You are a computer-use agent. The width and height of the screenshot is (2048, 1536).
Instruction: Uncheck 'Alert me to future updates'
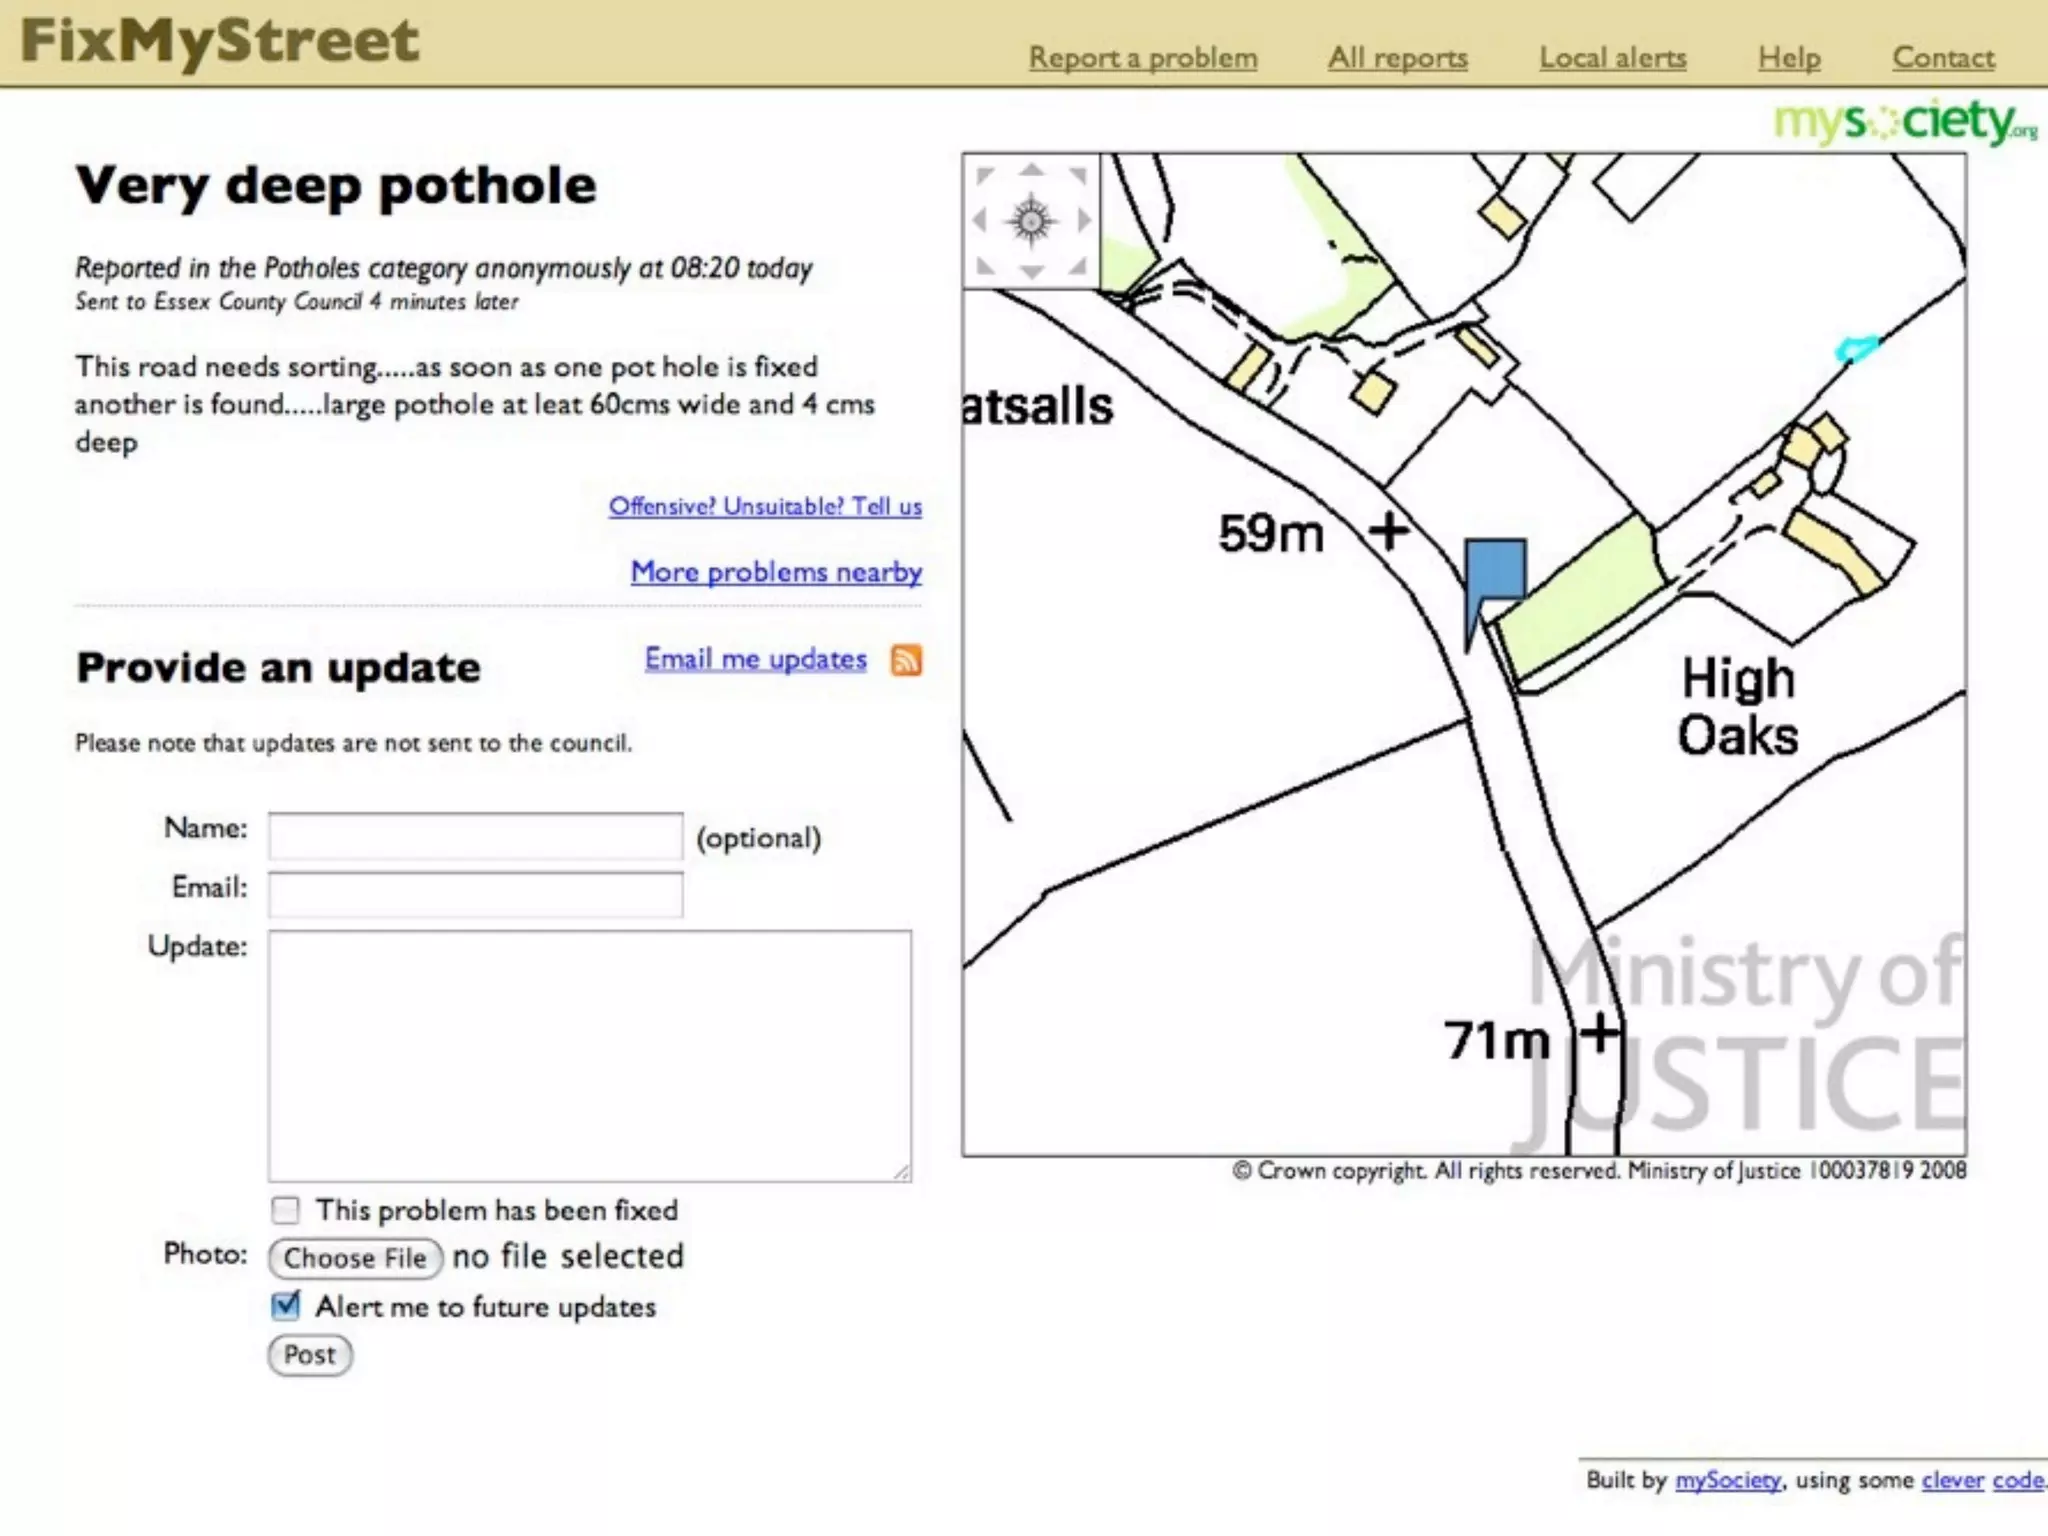point(286,1306)
